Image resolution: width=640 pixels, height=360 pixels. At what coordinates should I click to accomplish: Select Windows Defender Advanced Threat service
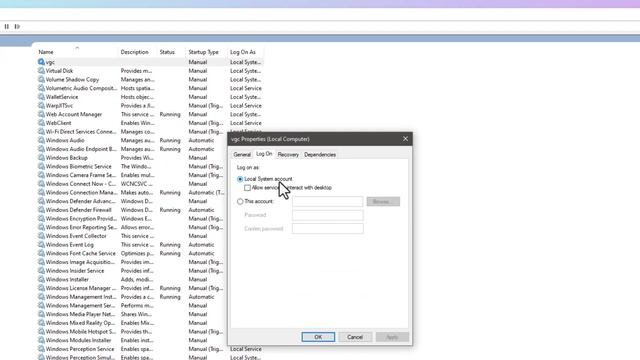(132, 201)
